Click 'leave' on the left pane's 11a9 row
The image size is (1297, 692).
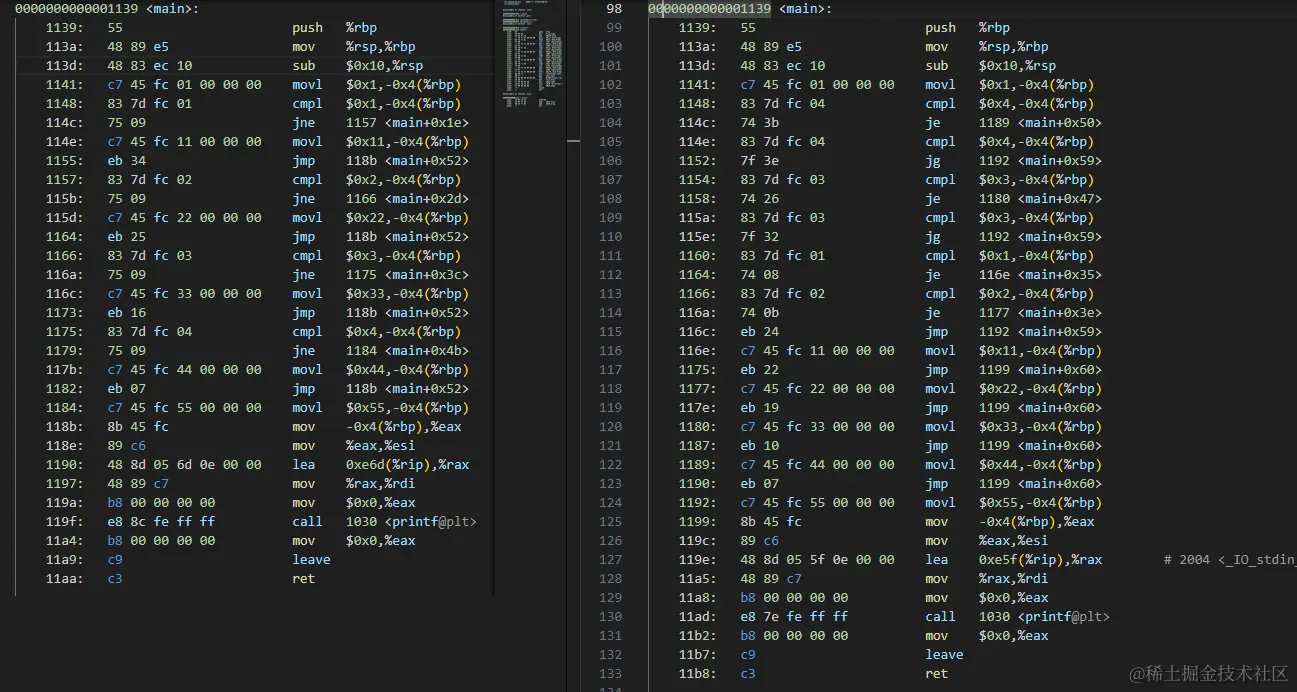click(311, 560)
